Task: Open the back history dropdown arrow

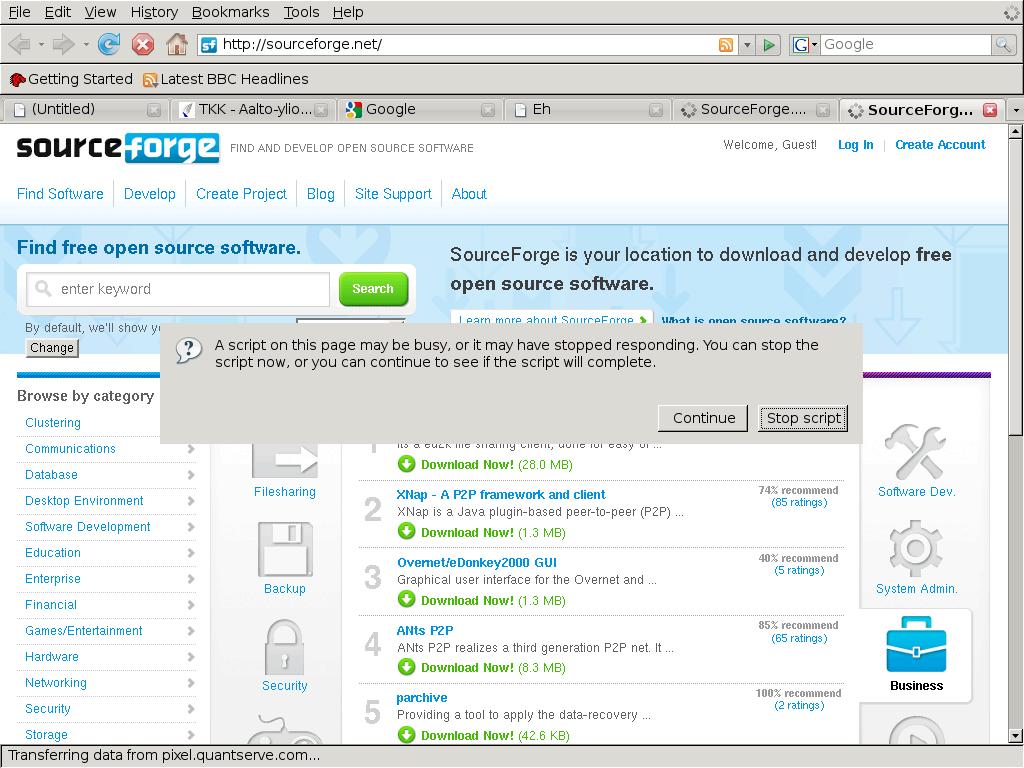Action: coord(41,44)
